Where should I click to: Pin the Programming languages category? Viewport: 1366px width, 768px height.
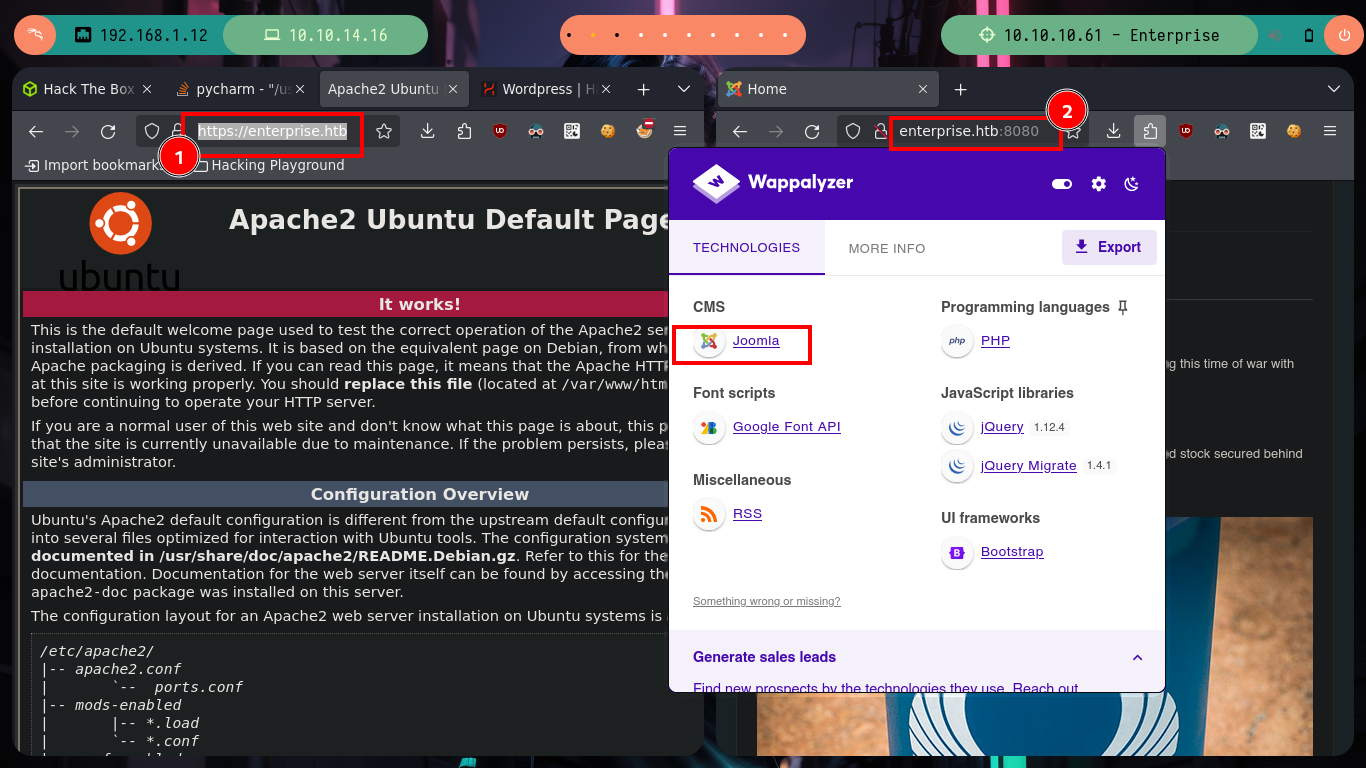(x=1122, y=307)
